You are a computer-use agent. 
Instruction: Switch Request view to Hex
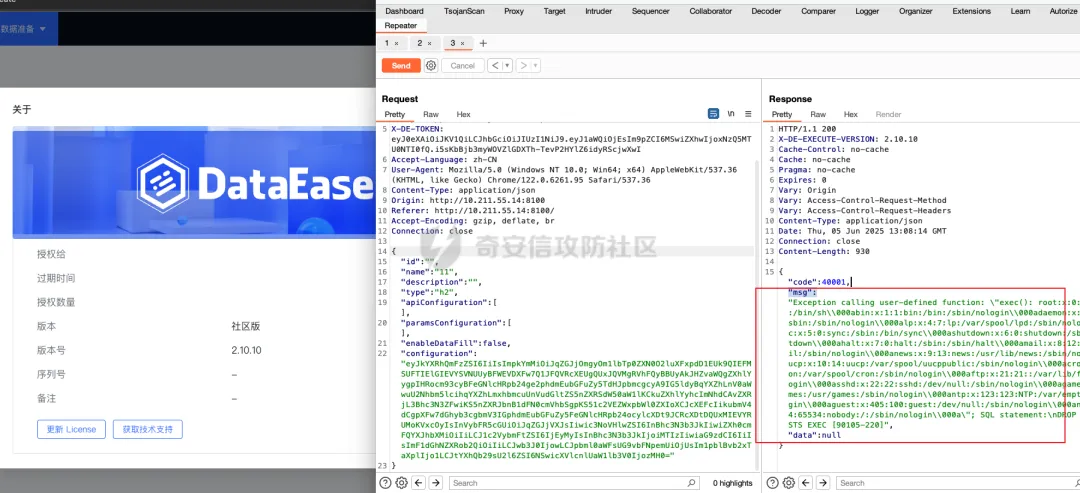pyautogui.click(x=464, y=114)
